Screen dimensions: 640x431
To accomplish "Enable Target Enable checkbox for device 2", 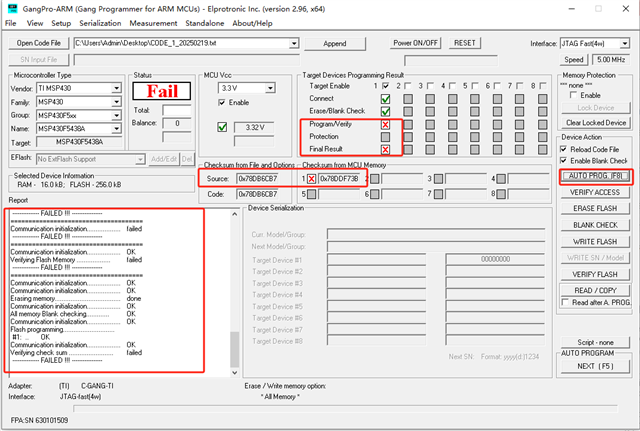I will click(x=408, y=86).
